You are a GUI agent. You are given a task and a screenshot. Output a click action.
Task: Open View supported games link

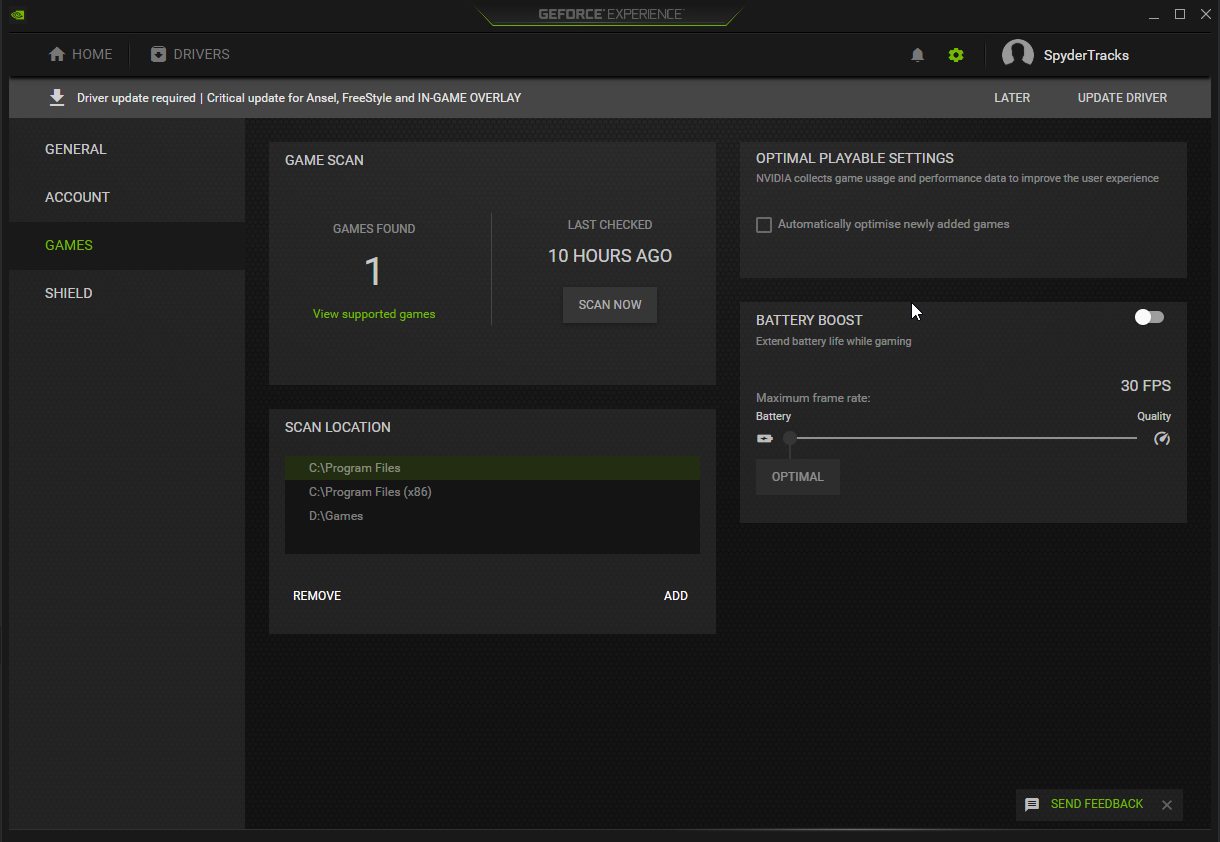(x=374, y=314)
